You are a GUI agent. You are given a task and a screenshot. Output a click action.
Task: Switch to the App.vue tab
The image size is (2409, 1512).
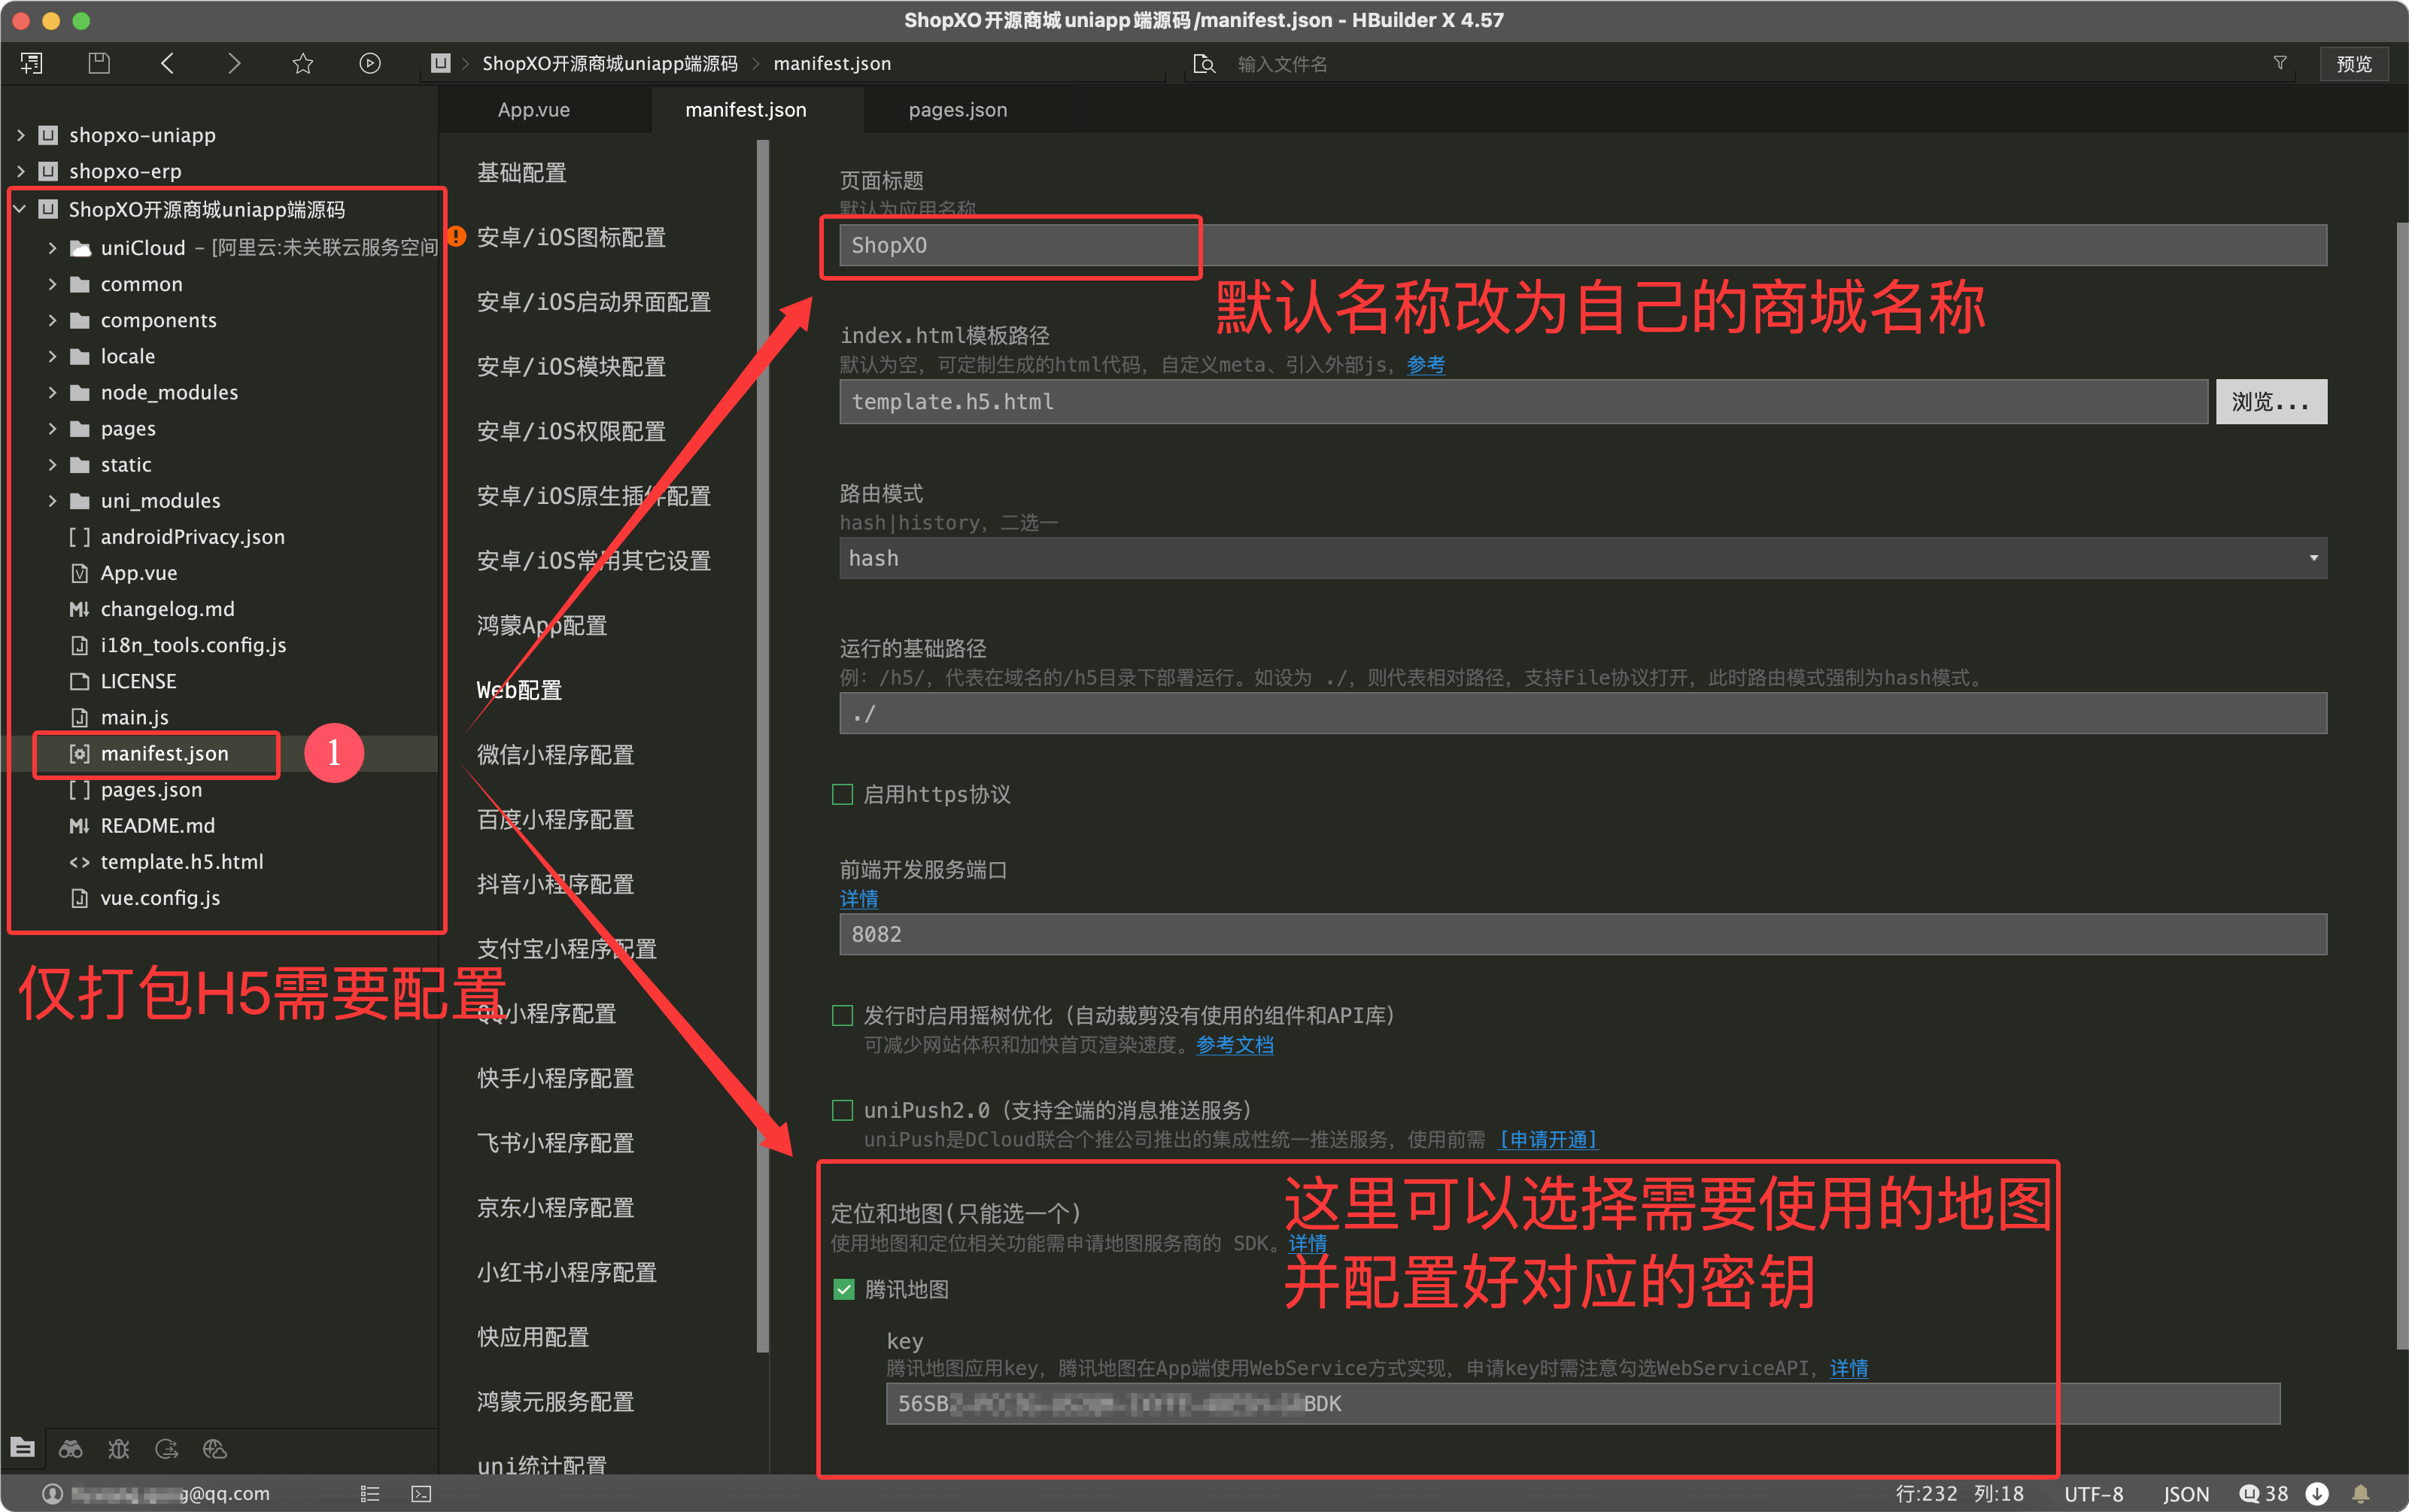pyautogui.click(x=534, y=110)
